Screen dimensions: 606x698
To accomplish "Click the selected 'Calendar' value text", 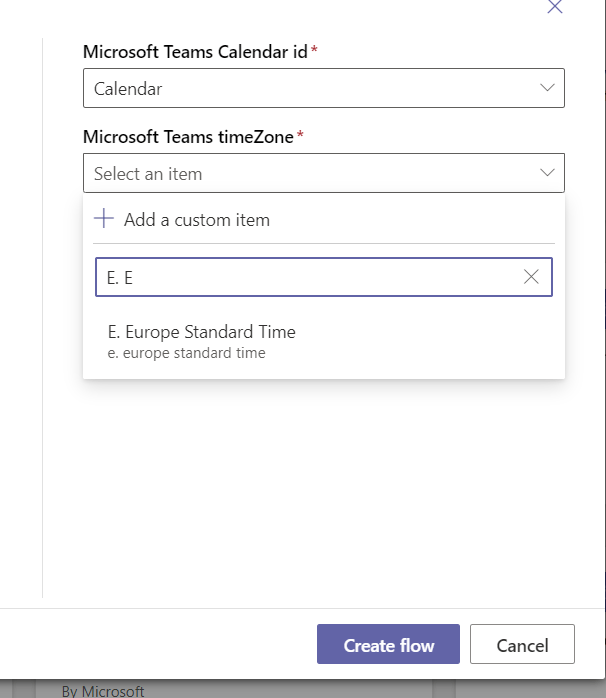I will (128, 88).
